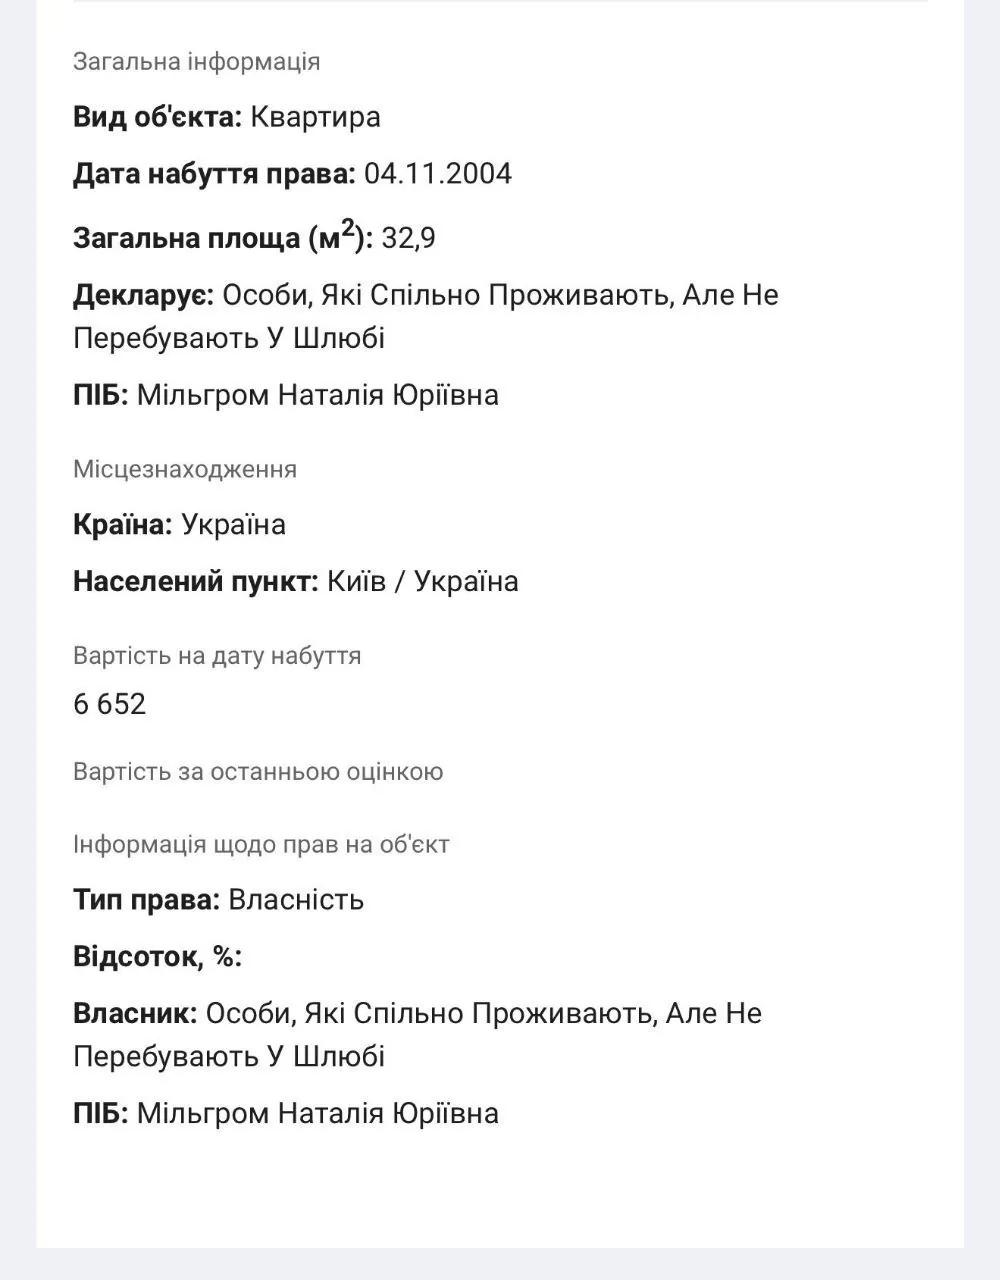Select the 'Київ / Україна' locality value
The image size is (1000, 1280).
[x=422, y=582]
